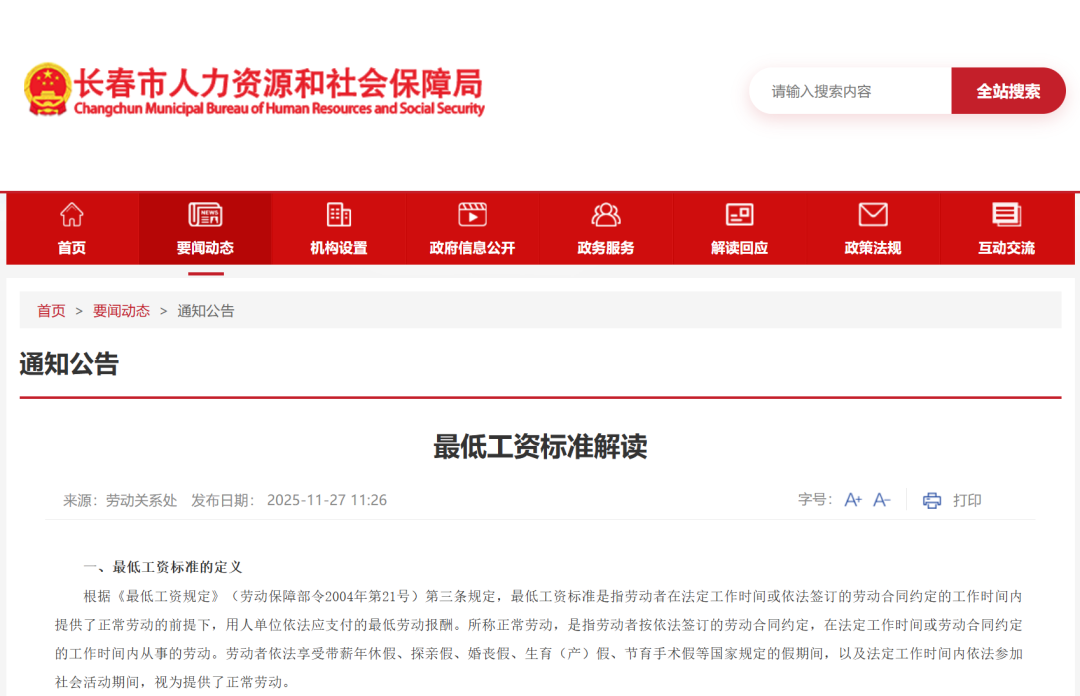Open 政务服务 navigation item
The image size is (1080, 696).
coord(606,229)
